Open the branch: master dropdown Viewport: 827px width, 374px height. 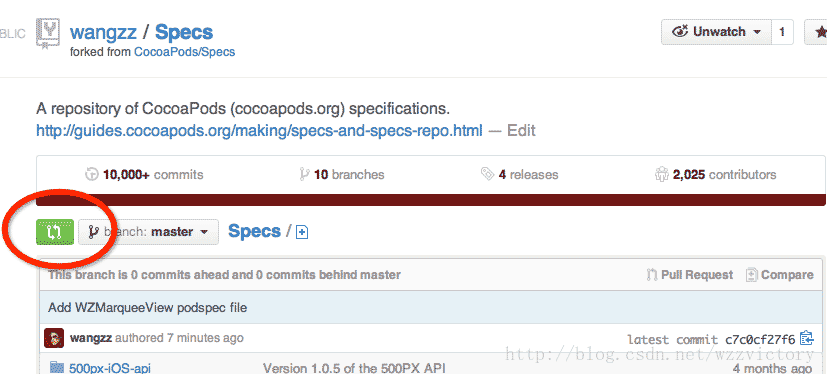[x=148, y=232]
